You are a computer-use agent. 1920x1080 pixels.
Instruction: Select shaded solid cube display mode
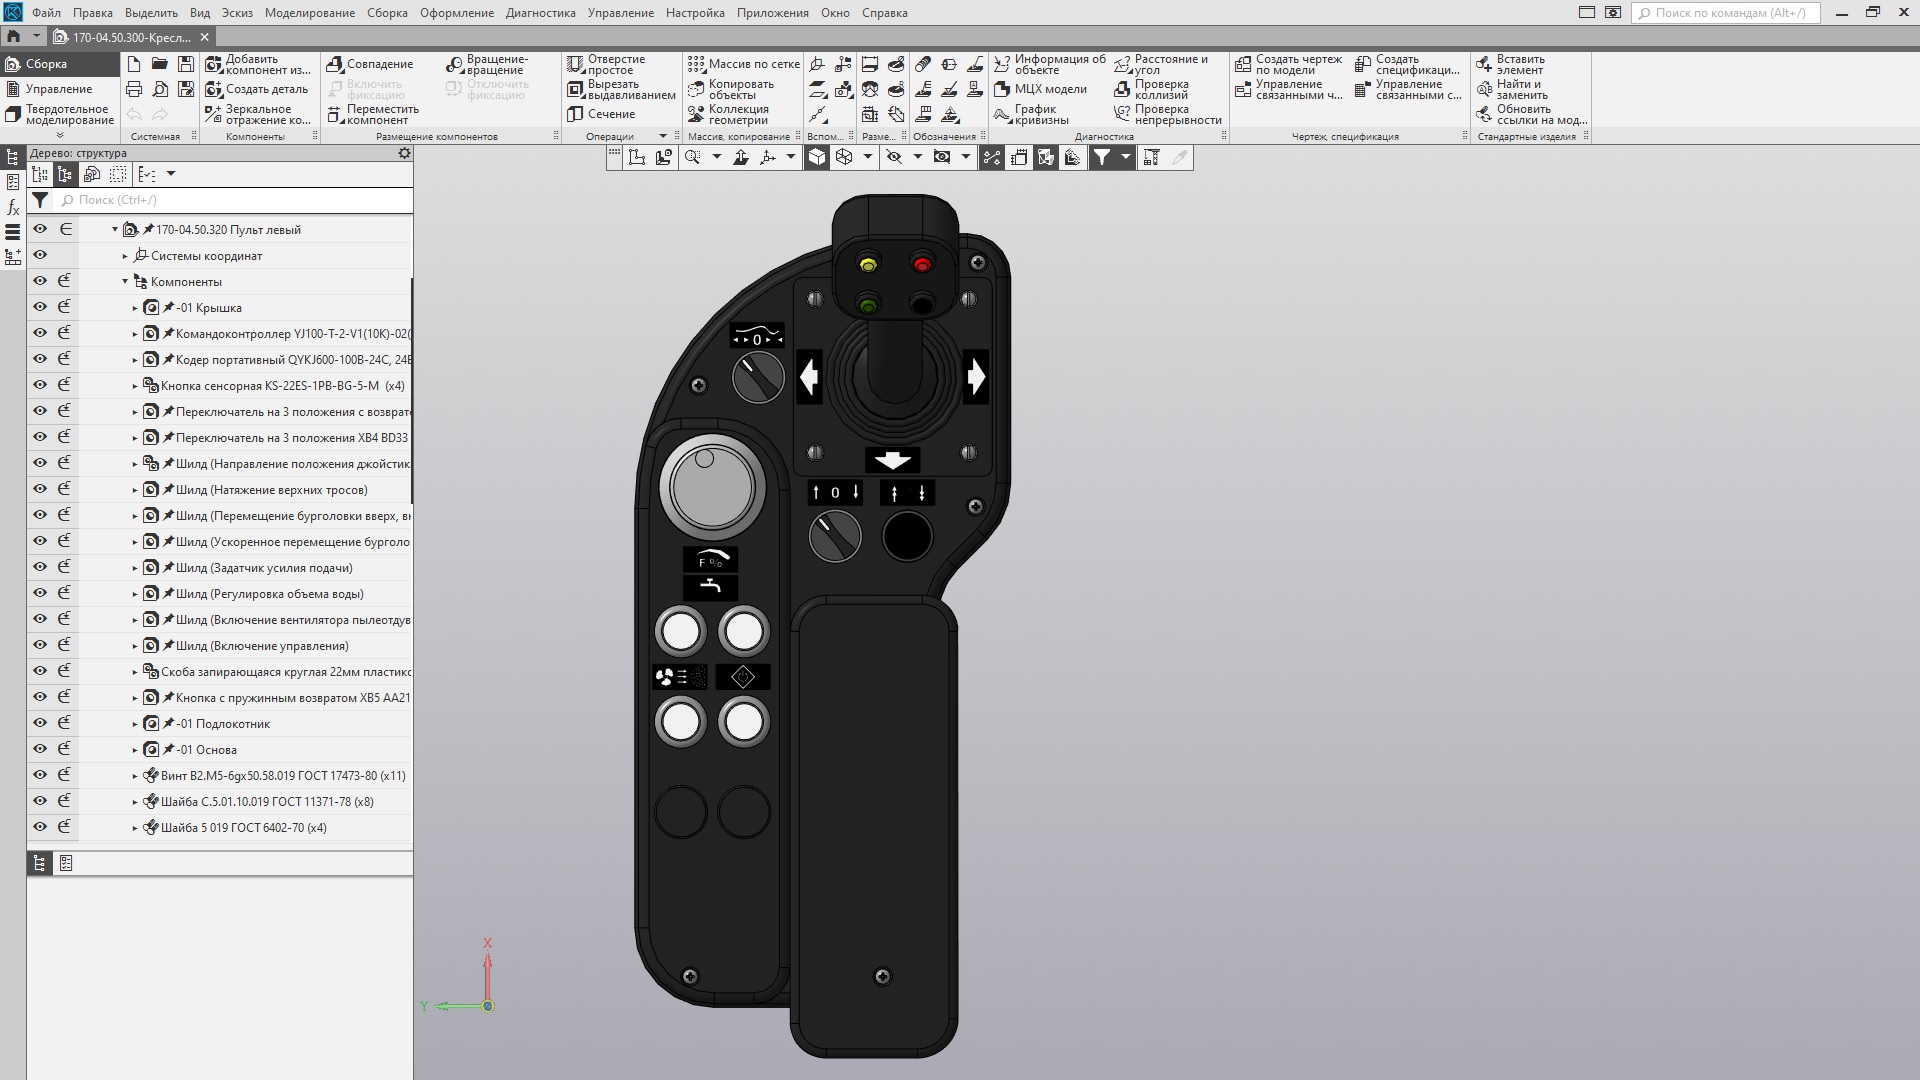817,157
